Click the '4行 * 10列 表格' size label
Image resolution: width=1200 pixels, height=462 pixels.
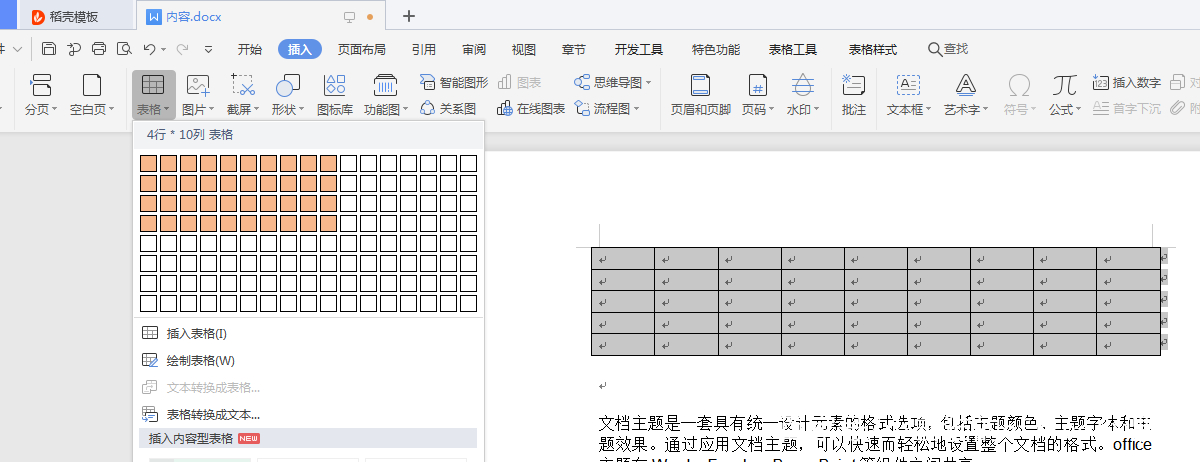pos(190,134)
